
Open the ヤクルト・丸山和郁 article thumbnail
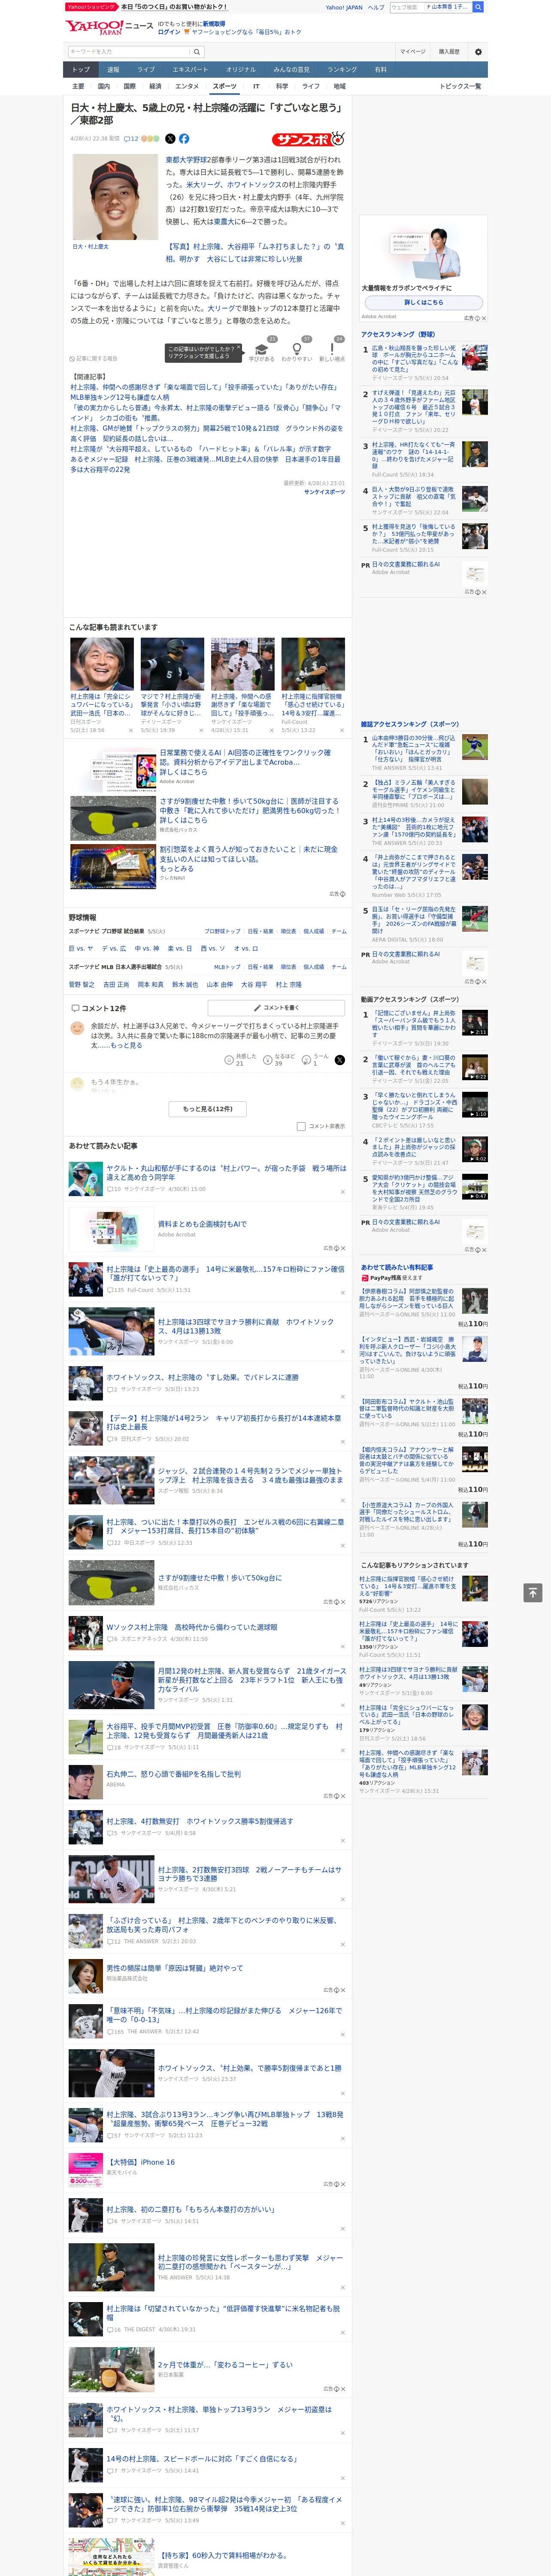85,1179
